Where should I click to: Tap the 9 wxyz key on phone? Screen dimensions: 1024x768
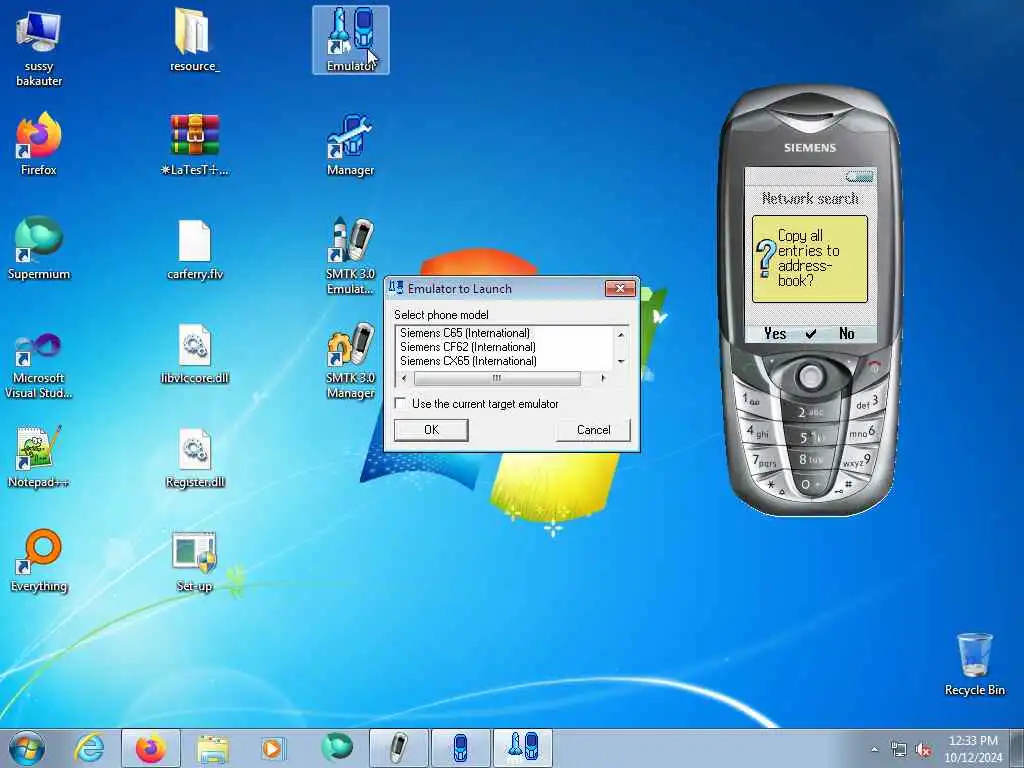[856, 461]
